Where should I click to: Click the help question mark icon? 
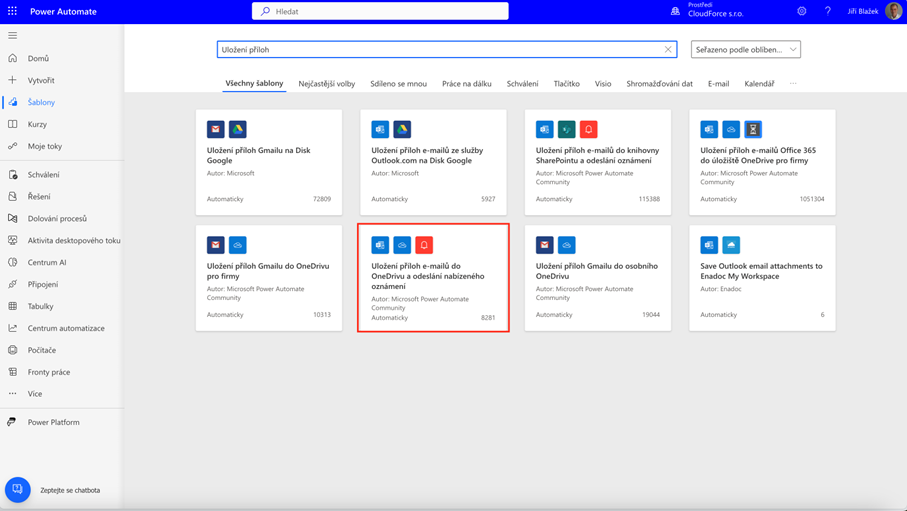click(828, 11)
